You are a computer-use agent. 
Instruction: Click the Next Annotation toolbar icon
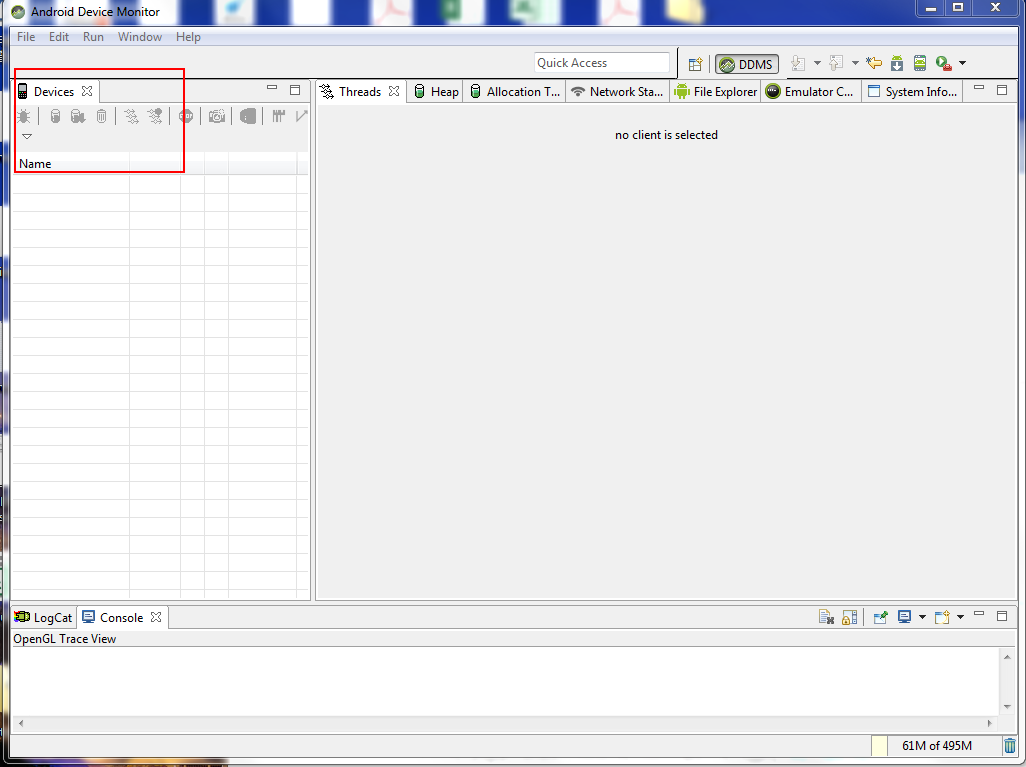coord(798,63)
